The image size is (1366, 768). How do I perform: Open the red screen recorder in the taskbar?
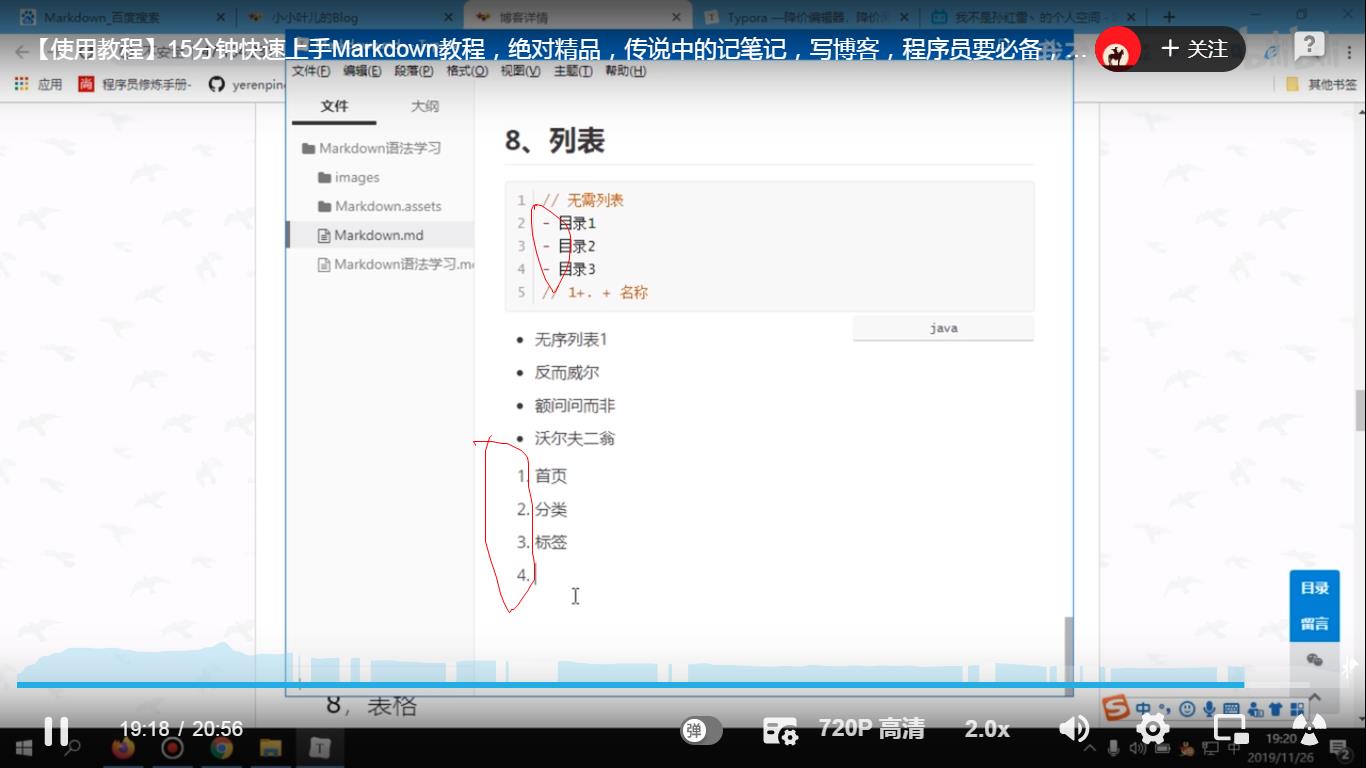[x=172, y=747]
